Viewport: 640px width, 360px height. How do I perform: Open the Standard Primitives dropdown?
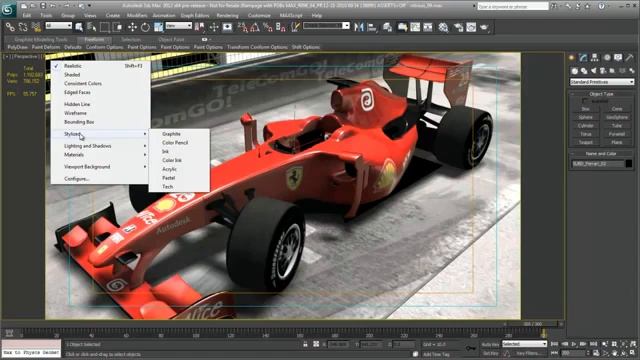602,82
